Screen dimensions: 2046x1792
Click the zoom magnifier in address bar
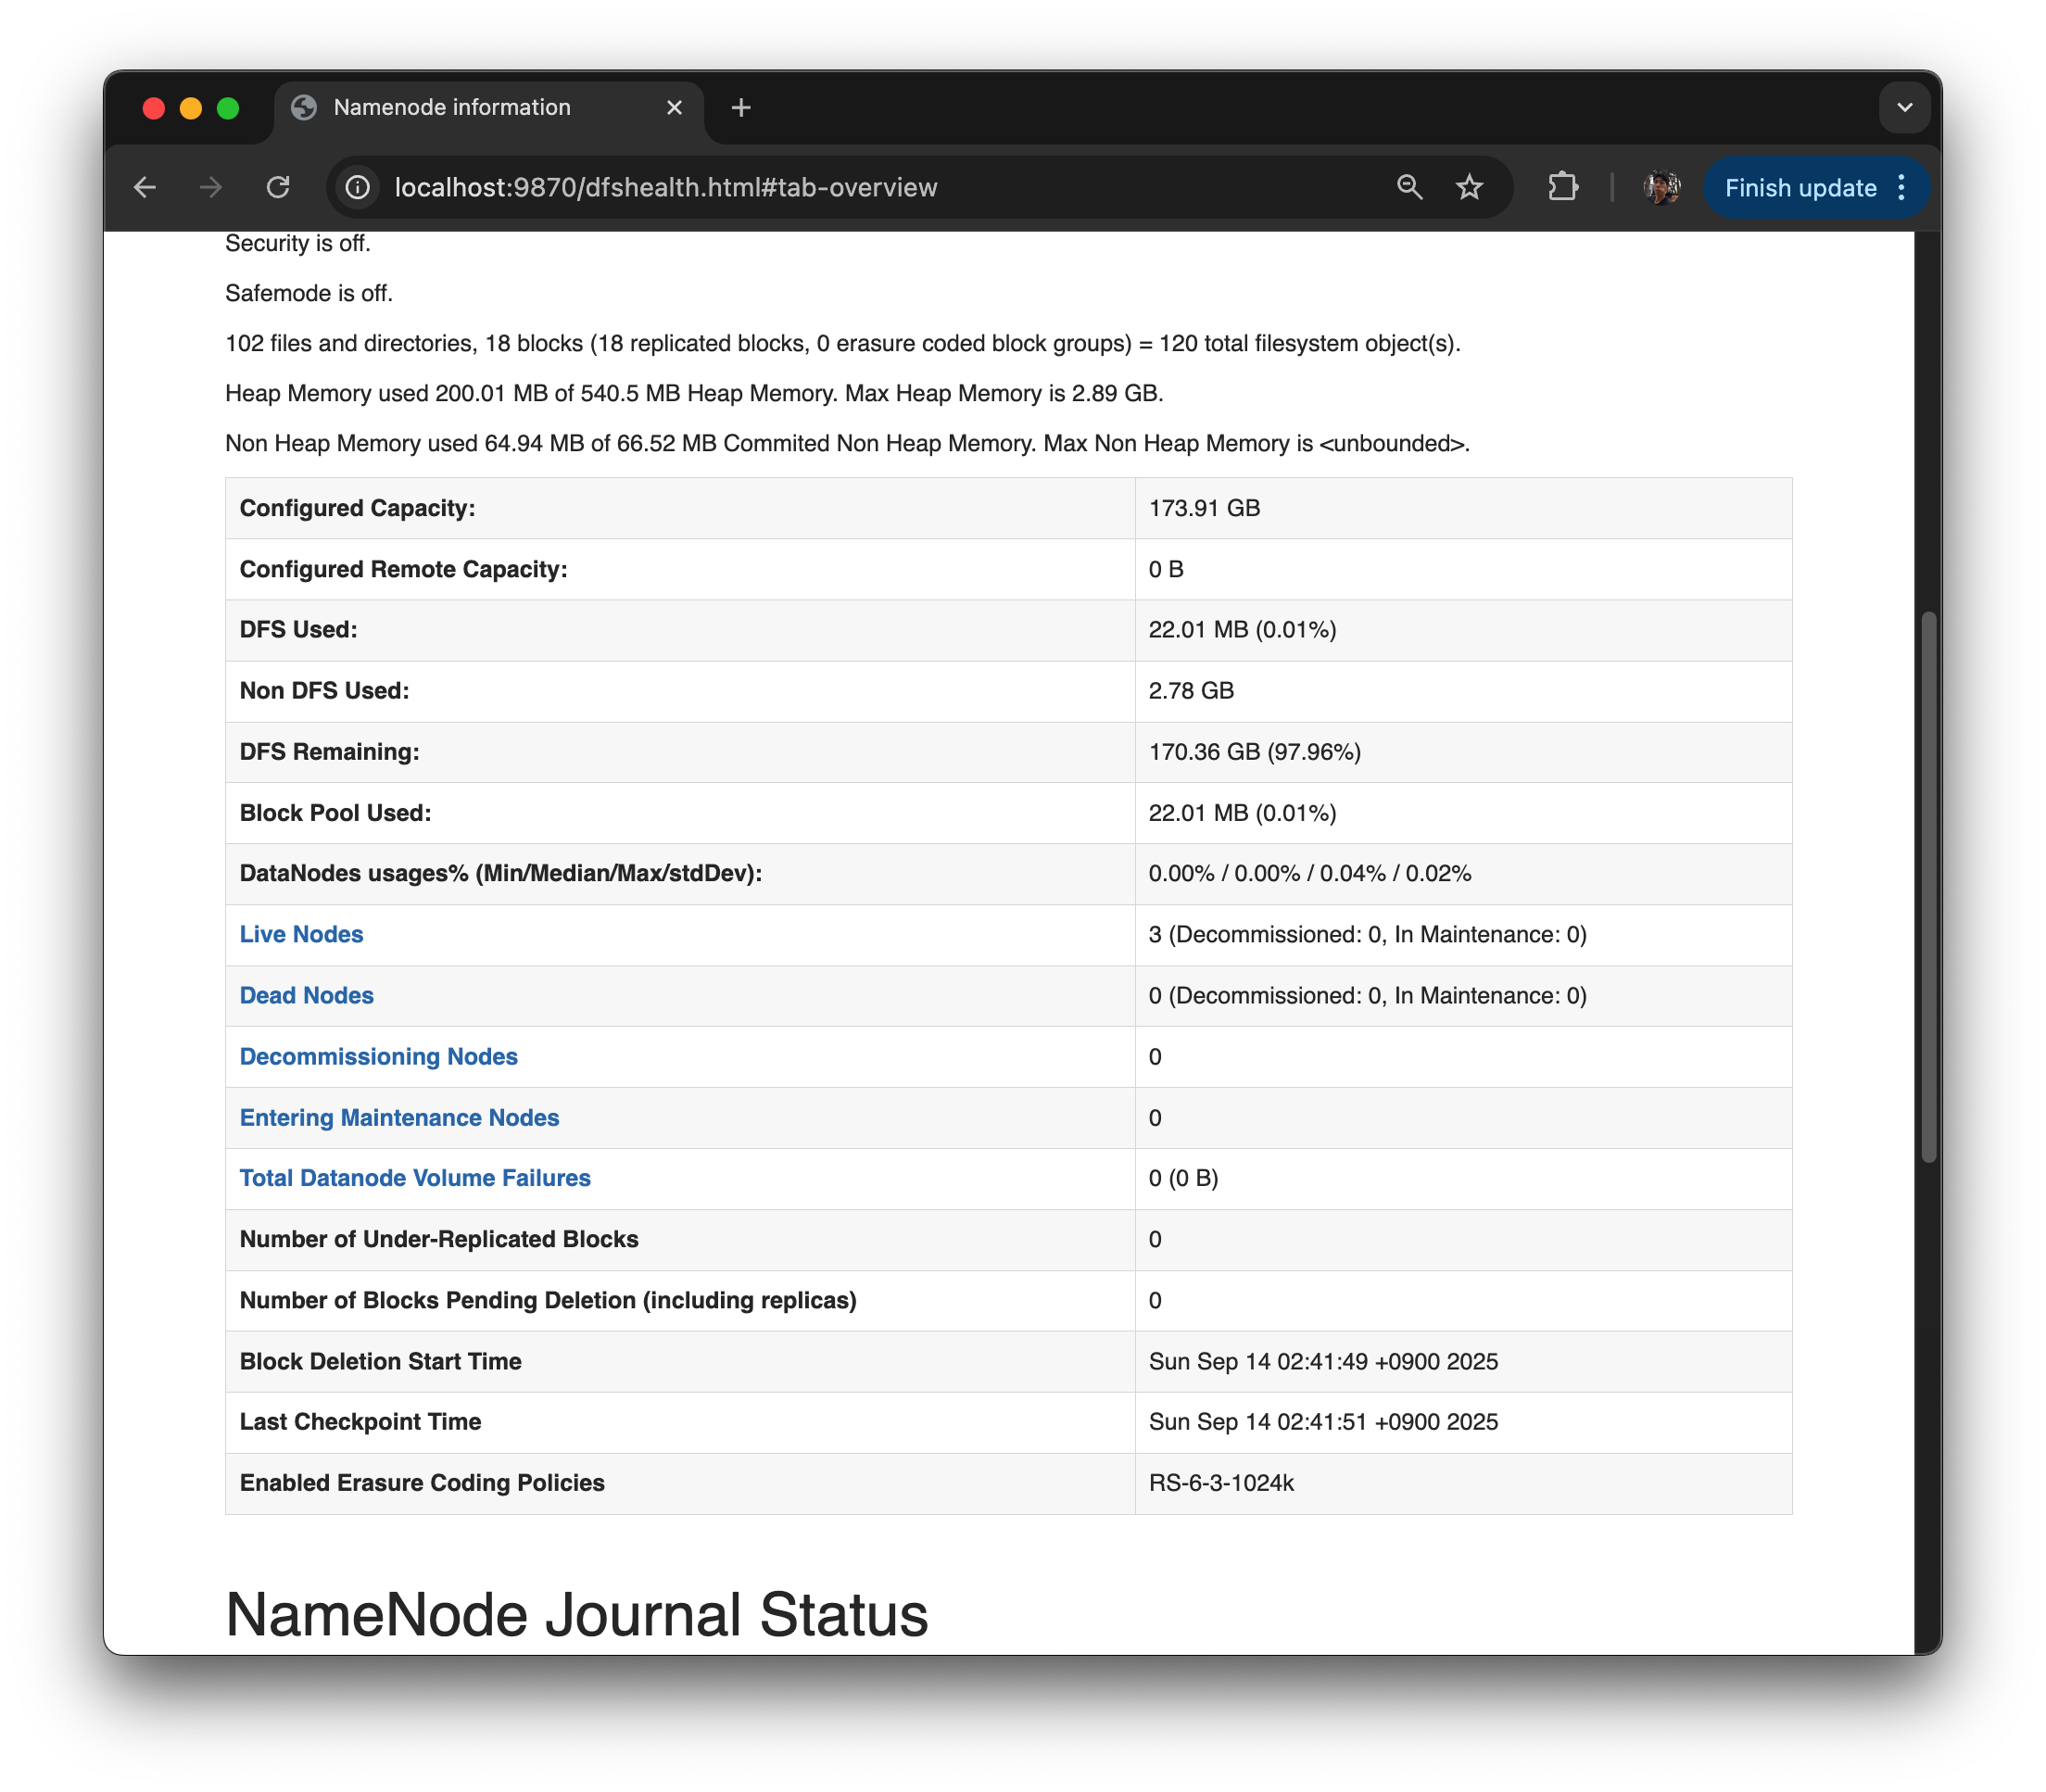(x=1409, y=187)
